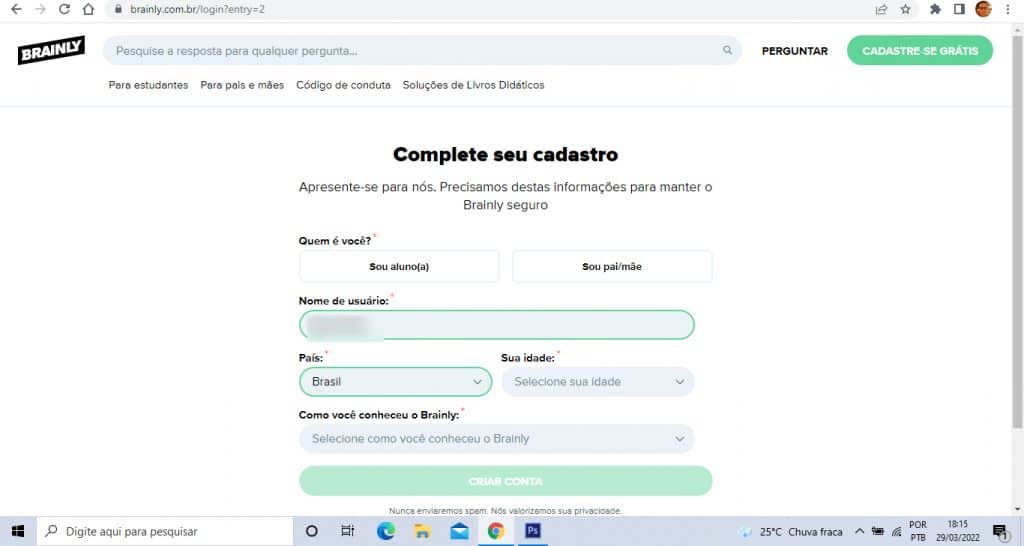
Task: Click the network Wi-Fi tray icon
Action: (x=897, y=532)
